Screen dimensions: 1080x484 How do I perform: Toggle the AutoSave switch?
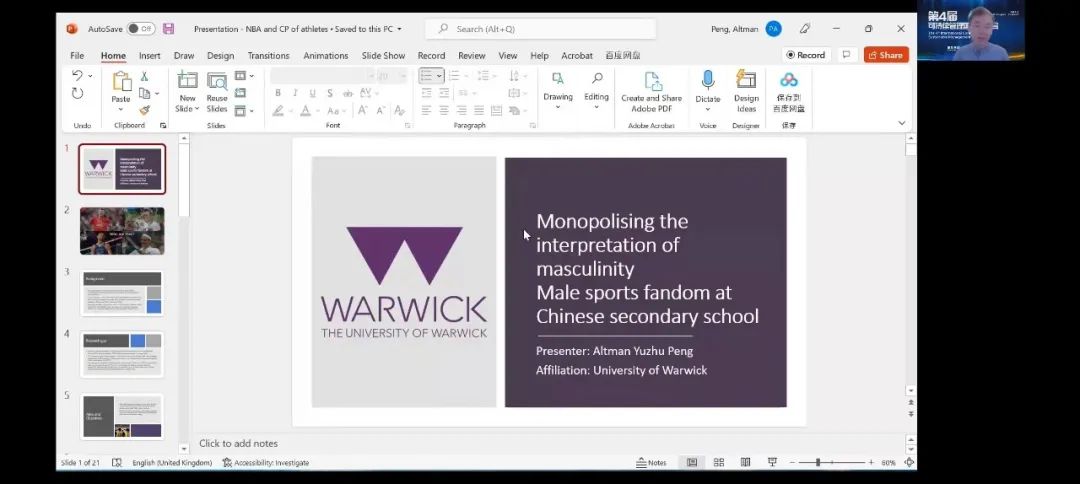(141, 29)
